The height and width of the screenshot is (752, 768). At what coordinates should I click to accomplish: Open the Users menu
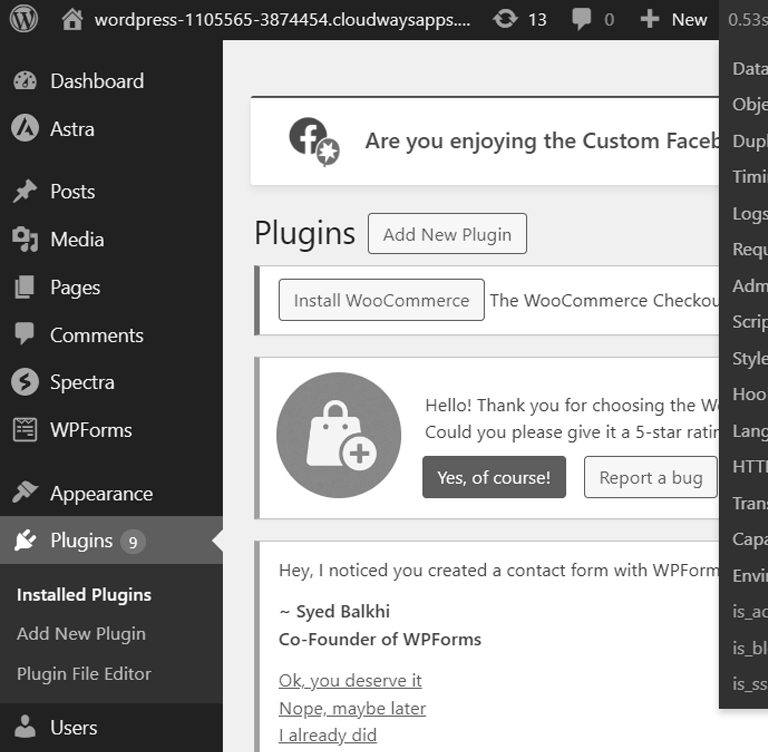click(73, 728)
